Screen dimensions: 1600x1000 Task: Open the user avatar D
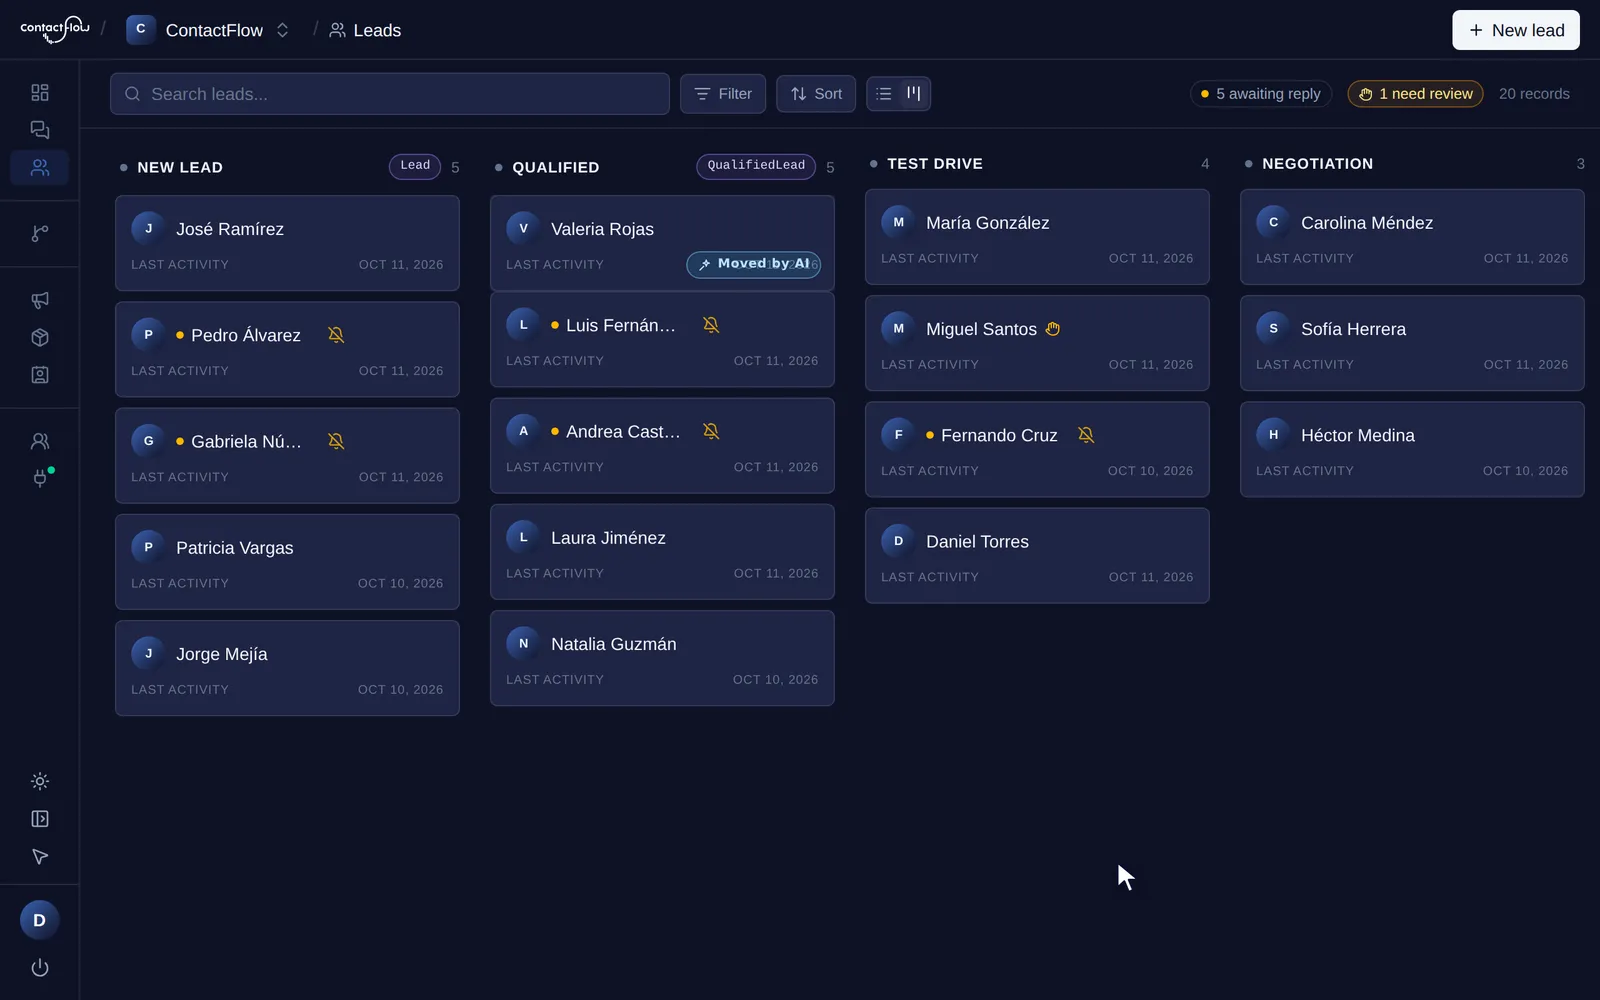pyautogui.click(x=40, y=920)
